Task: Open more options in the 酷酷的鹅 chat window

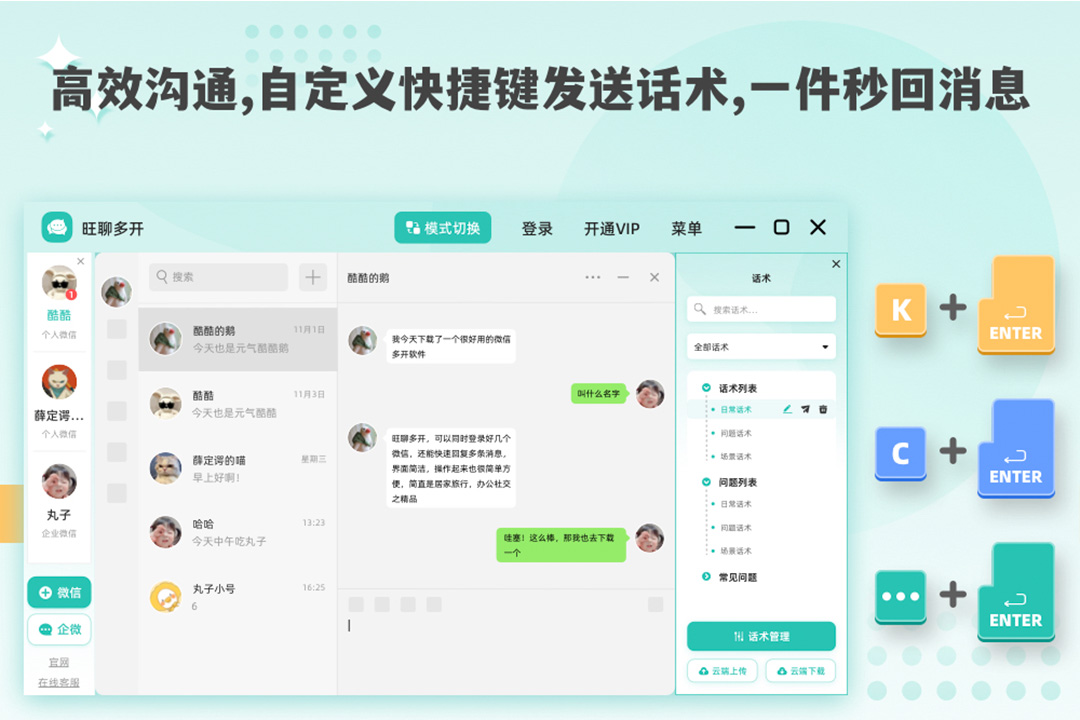Action: point(593,277)
